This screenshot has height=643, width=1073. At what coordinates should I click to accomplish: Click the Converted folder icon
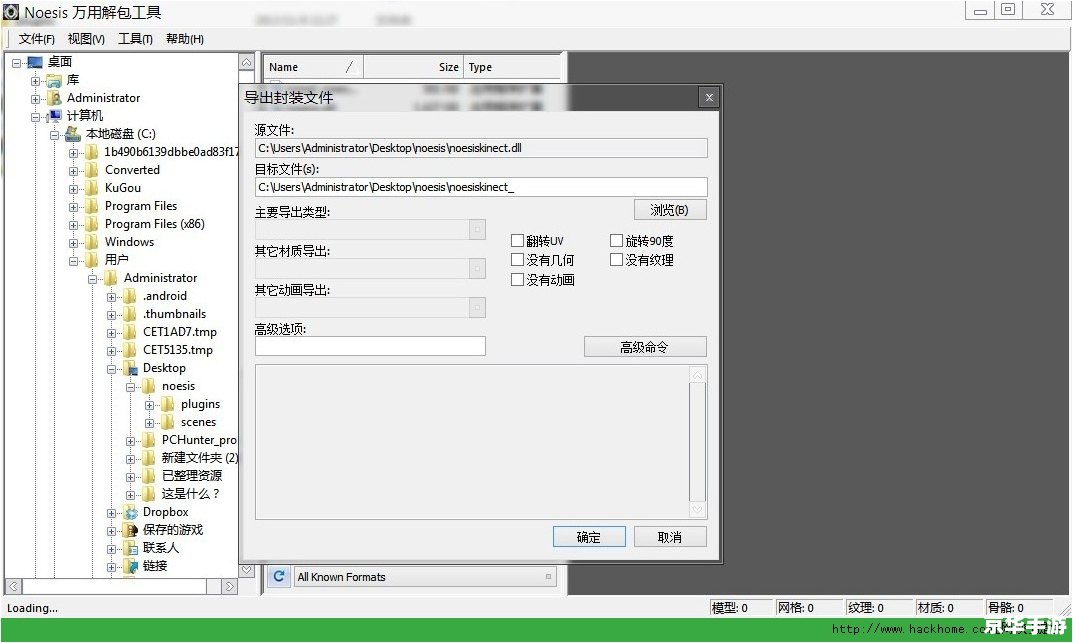[x=92, y=170]
